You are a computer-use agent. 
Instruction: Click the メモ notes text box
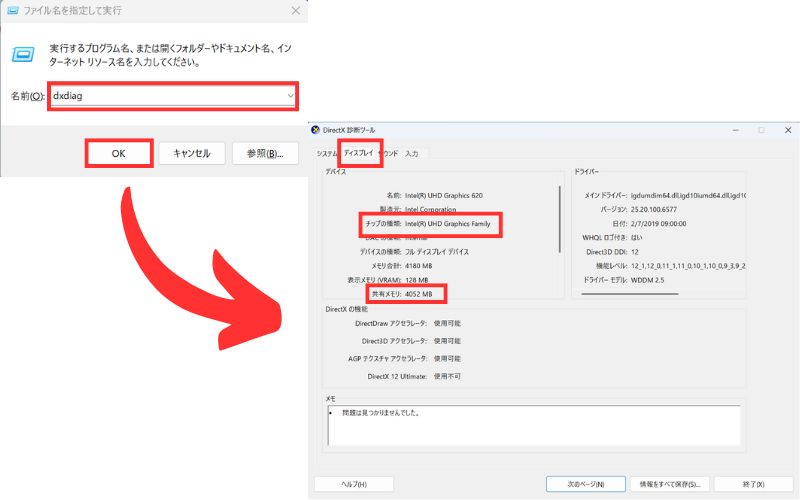click(534, 426)
